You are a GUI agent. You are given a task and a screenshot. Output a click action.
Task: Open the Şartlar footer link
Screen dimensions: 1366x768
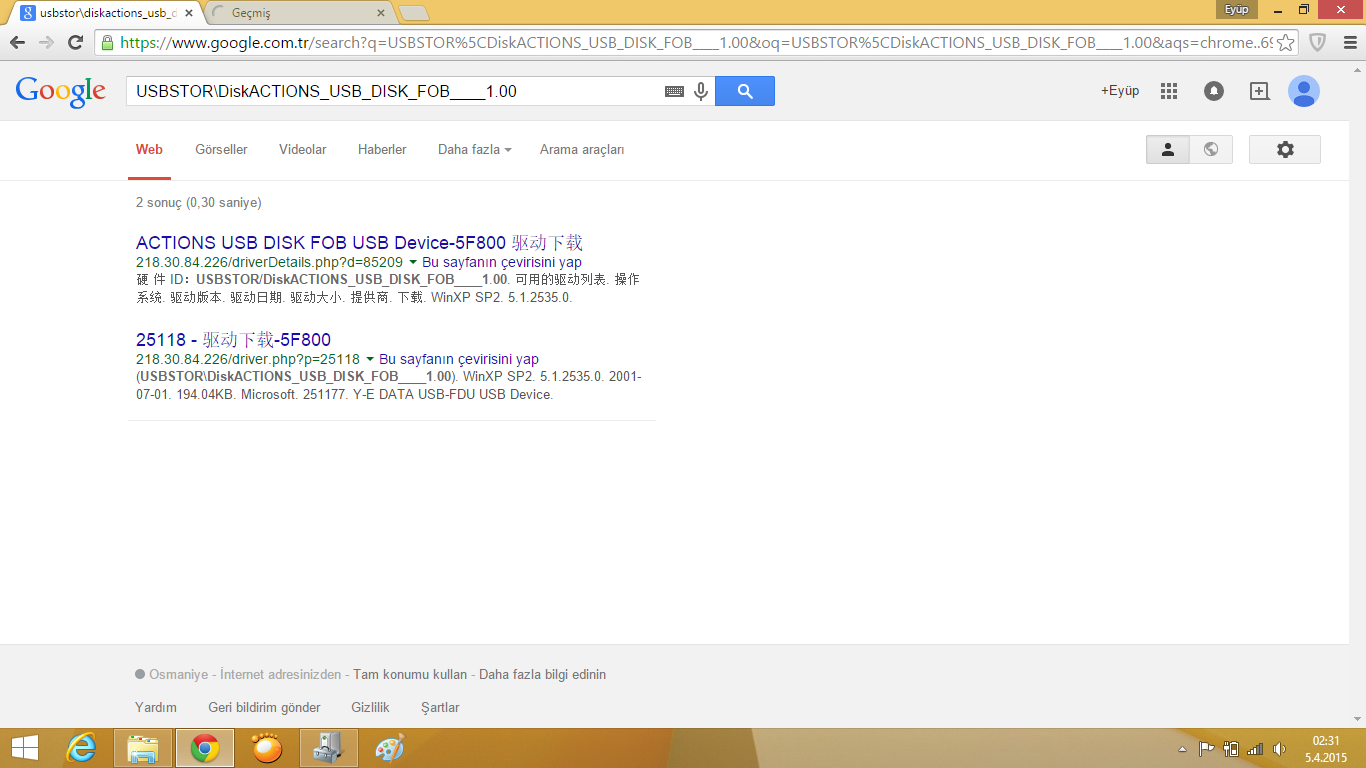pyautogui.click(x=440, y=708)
